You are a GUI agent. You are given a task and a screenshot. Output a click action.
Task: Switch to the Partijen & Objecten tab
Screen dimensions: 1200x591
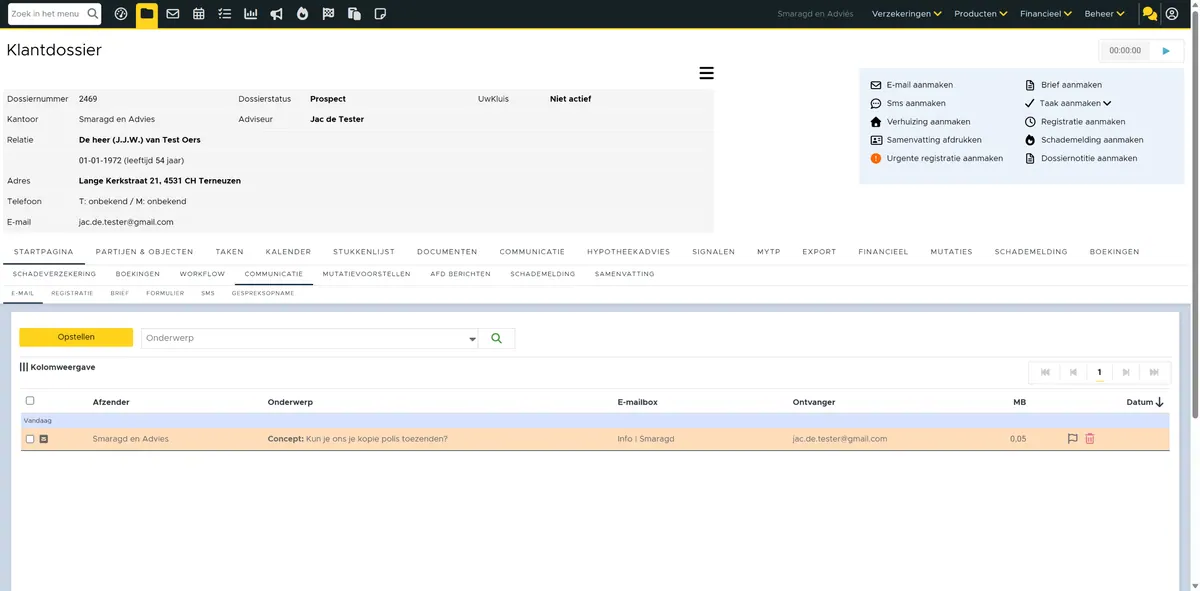point(144,252)
